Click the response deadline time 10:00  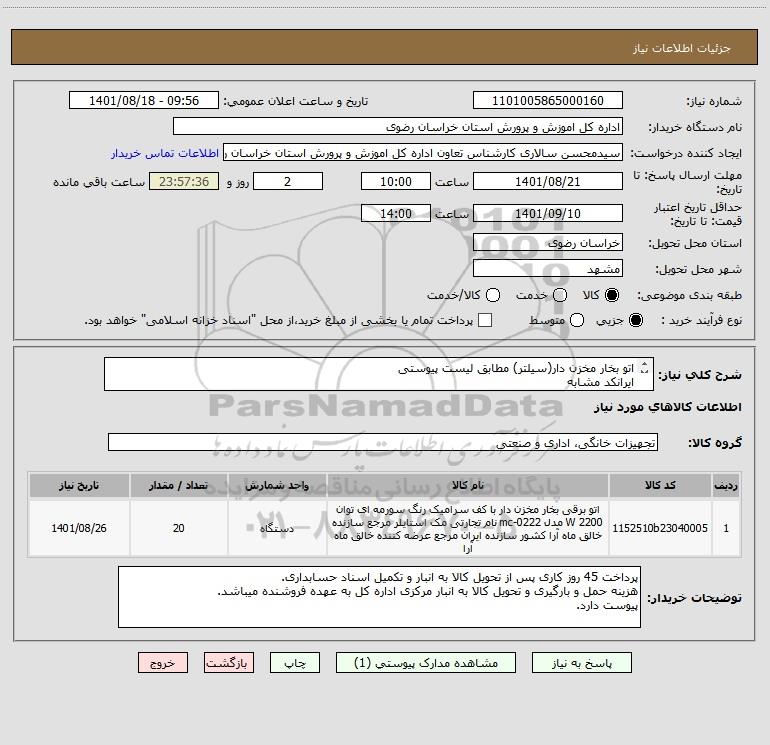pyautogui.click(x=396, y=182)
